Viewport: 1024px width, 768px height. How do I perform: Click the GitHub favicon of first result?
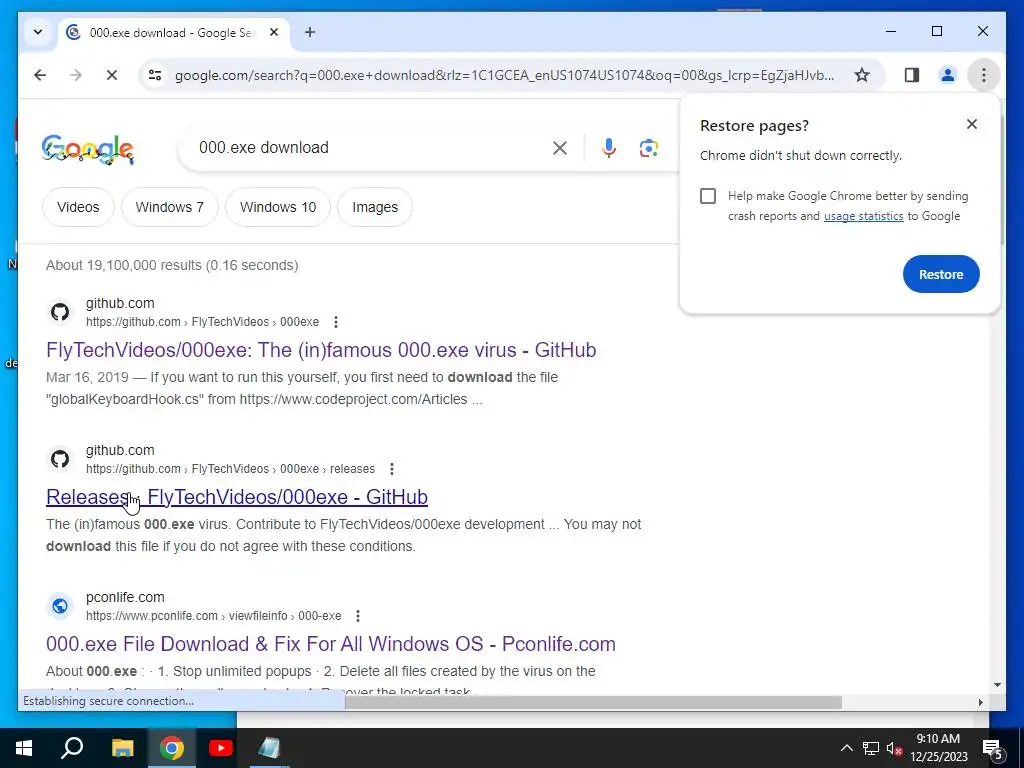click(x=60, y=312)
